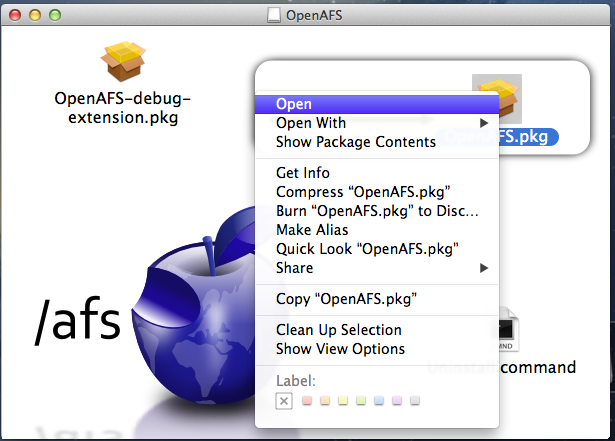Zoom the OpenAFS window with green button
This screenshot has width=615, height=441.
[x=55, y=15]
